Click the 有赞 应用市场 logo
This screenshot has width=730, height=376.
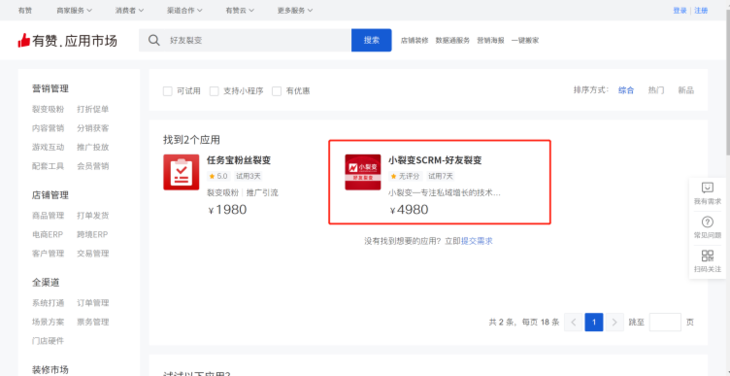pyautogui.click(x=68, y=40)
